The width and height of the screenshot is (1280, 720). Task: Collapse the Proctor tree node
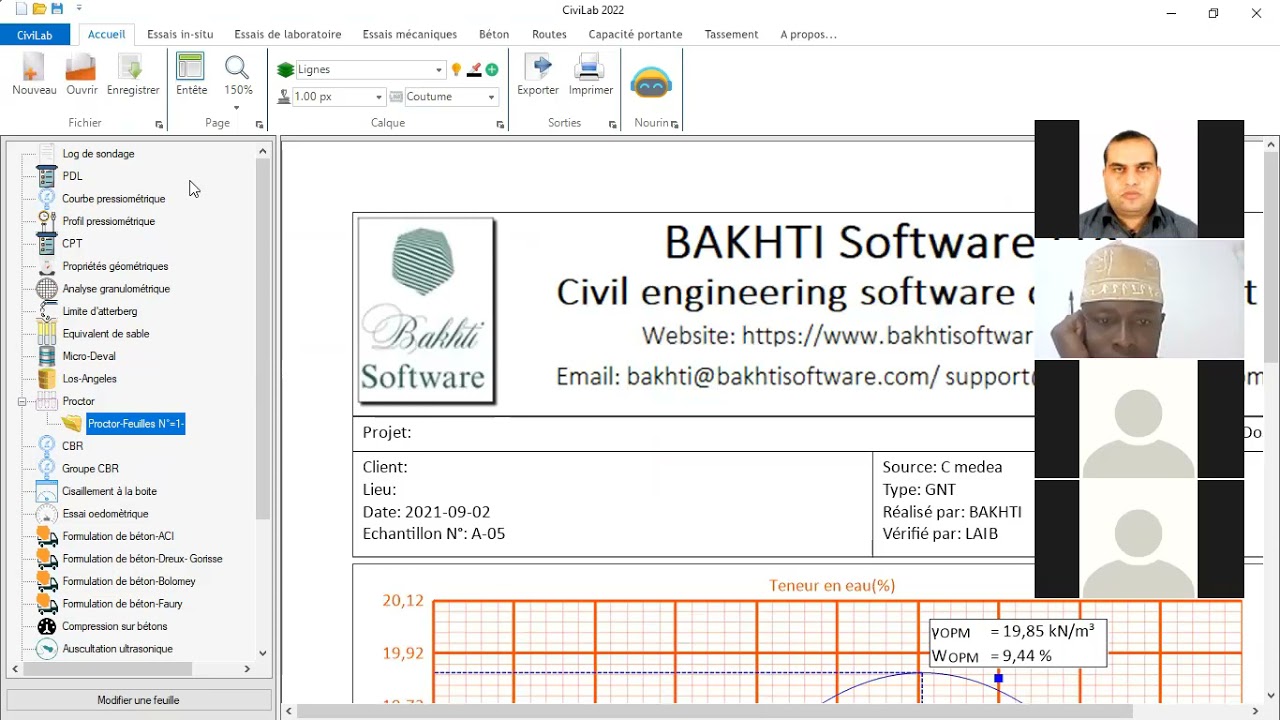(x=22, y=401)
